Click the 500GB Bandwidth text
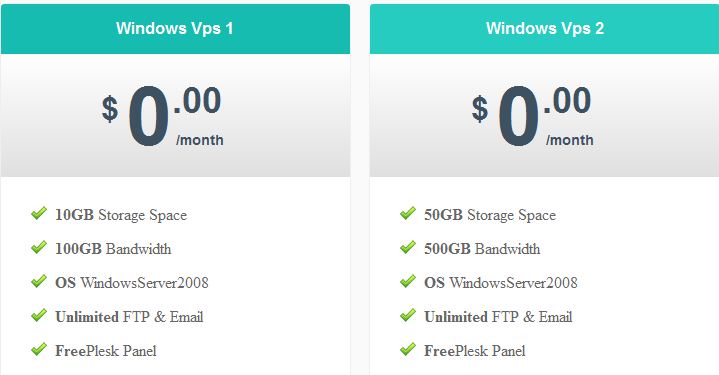The image size is (719, 375). point(482,249)
